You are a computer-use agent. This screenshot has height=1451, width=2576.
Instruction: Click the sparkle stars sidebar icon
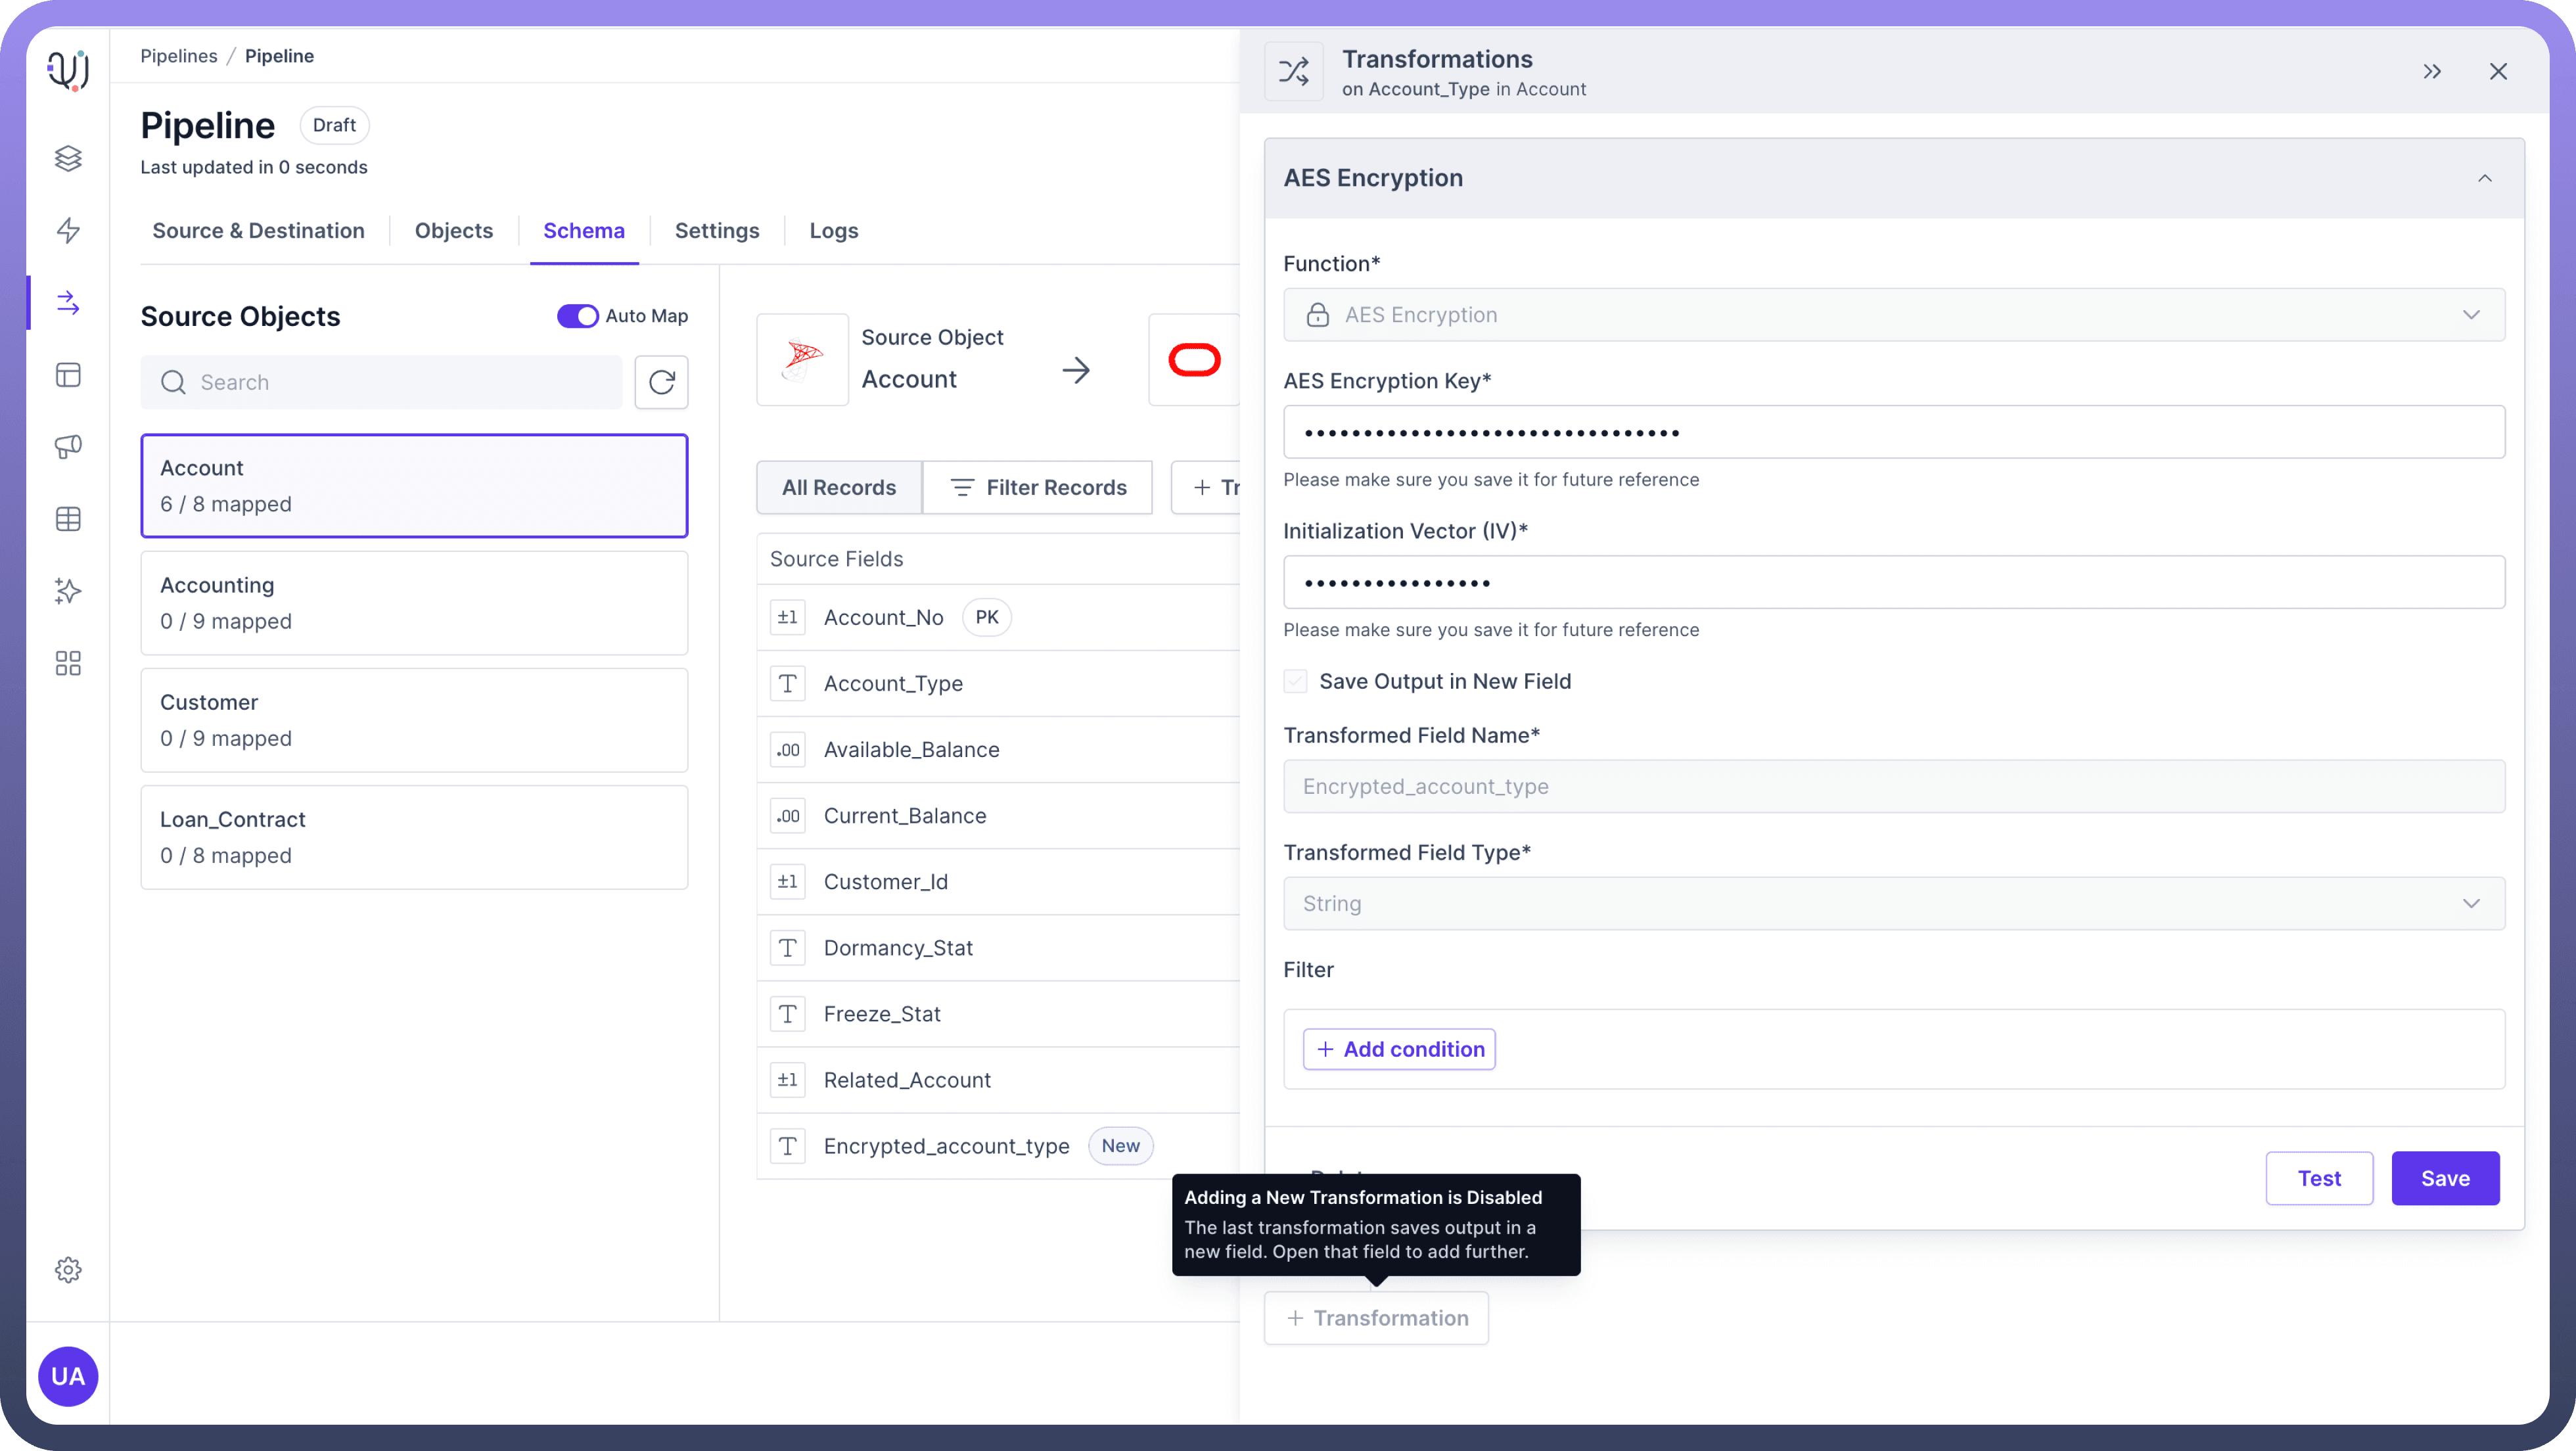pos(68,591)
